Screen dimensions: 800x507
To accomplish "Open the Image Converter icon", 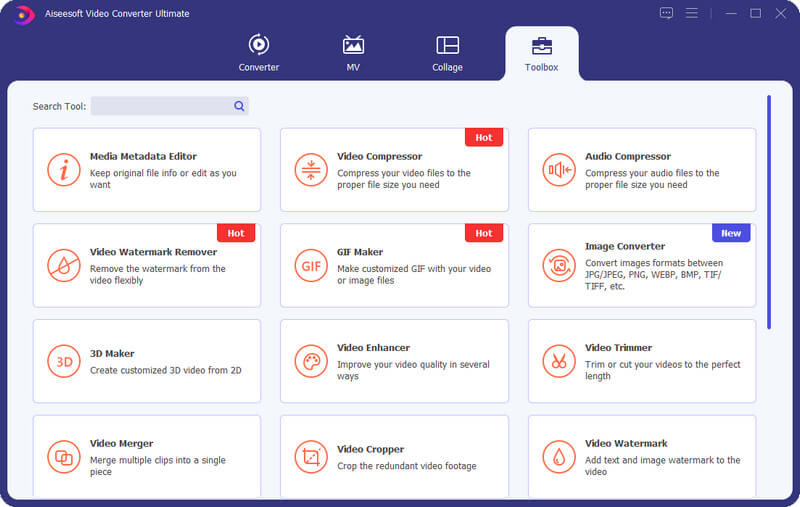I will pyautogui.click(x=559, y=266).
